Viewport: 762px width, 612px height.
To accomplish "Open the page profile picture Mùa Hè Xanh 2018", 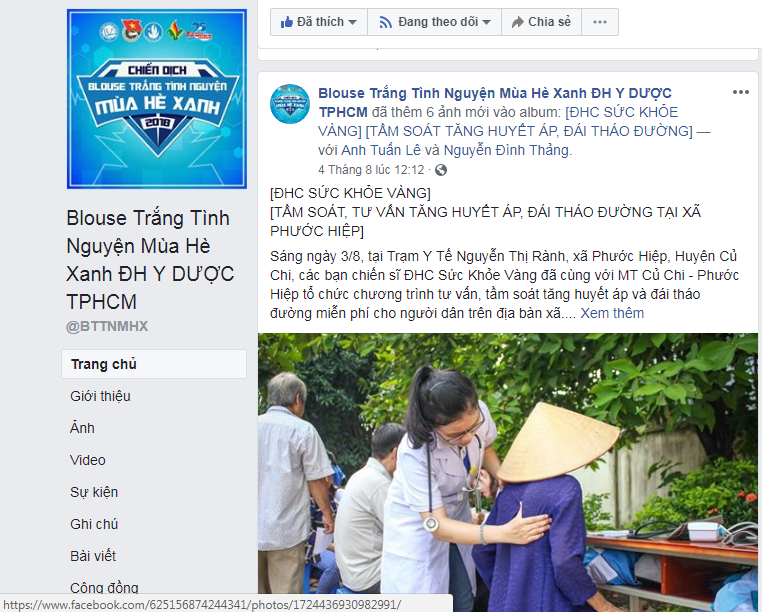I will click(x=157, y=99).
